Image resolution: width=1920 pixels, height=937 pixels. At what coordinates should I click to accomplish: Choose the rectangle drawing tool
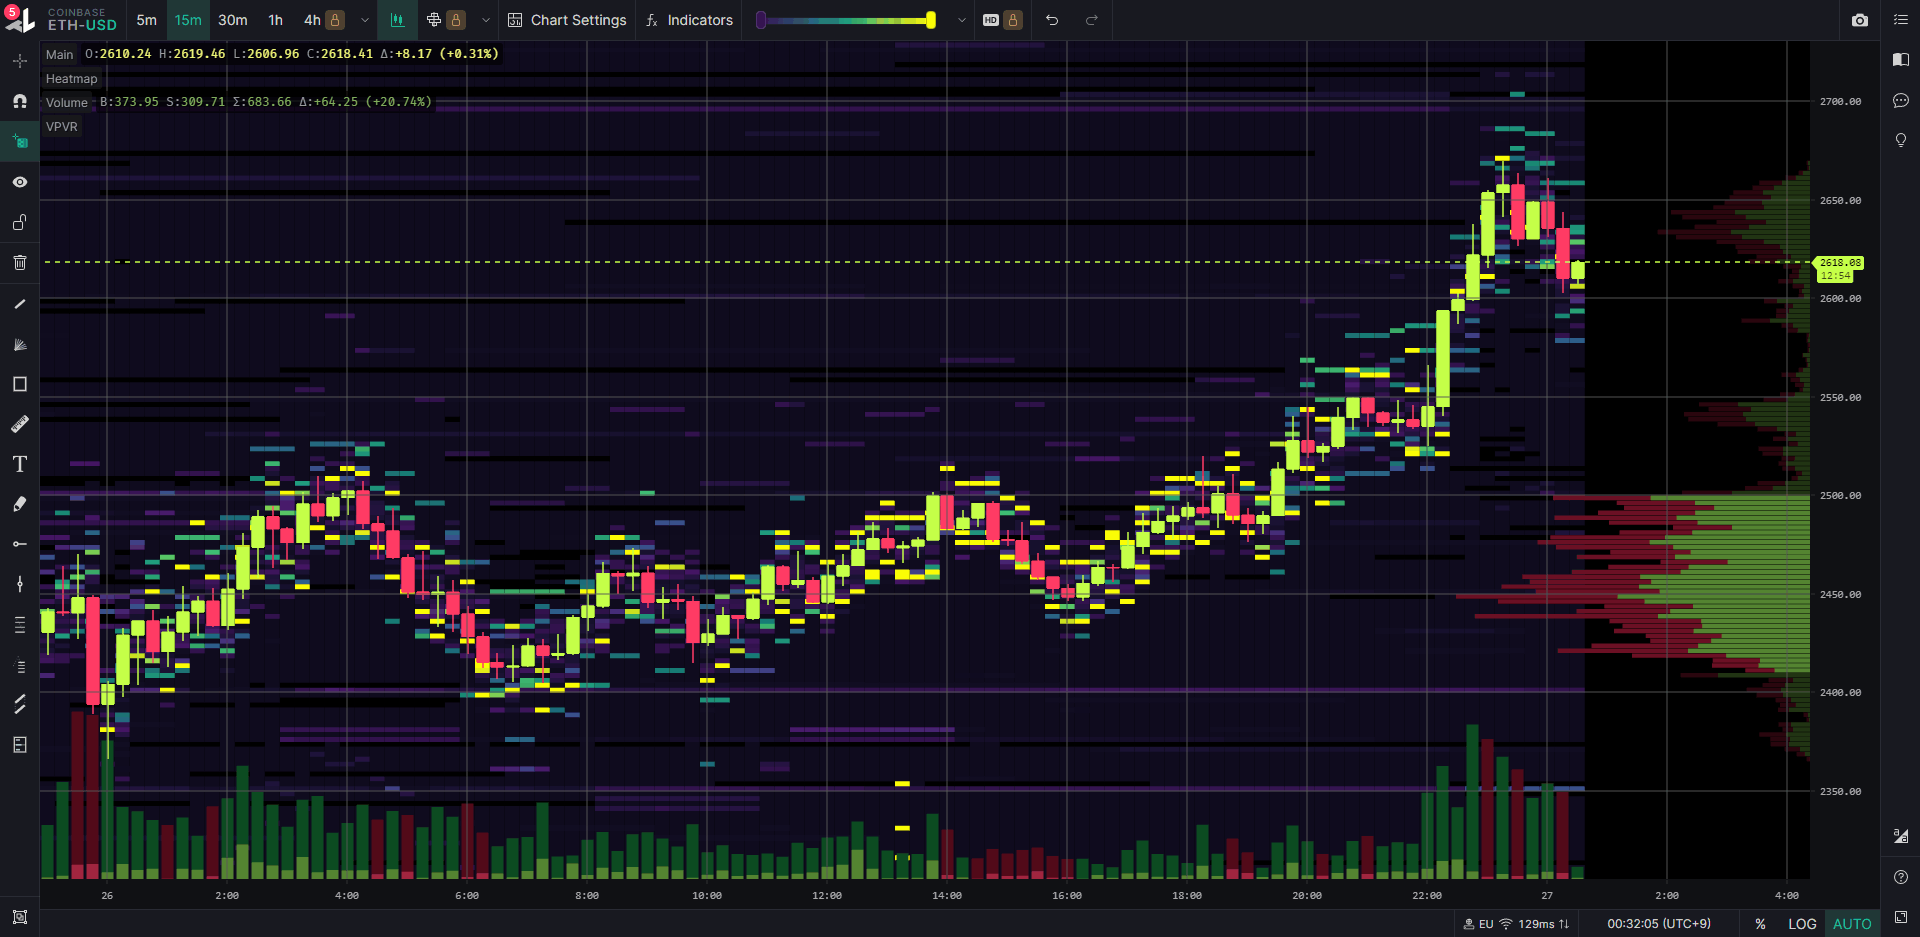coord(19,384)
